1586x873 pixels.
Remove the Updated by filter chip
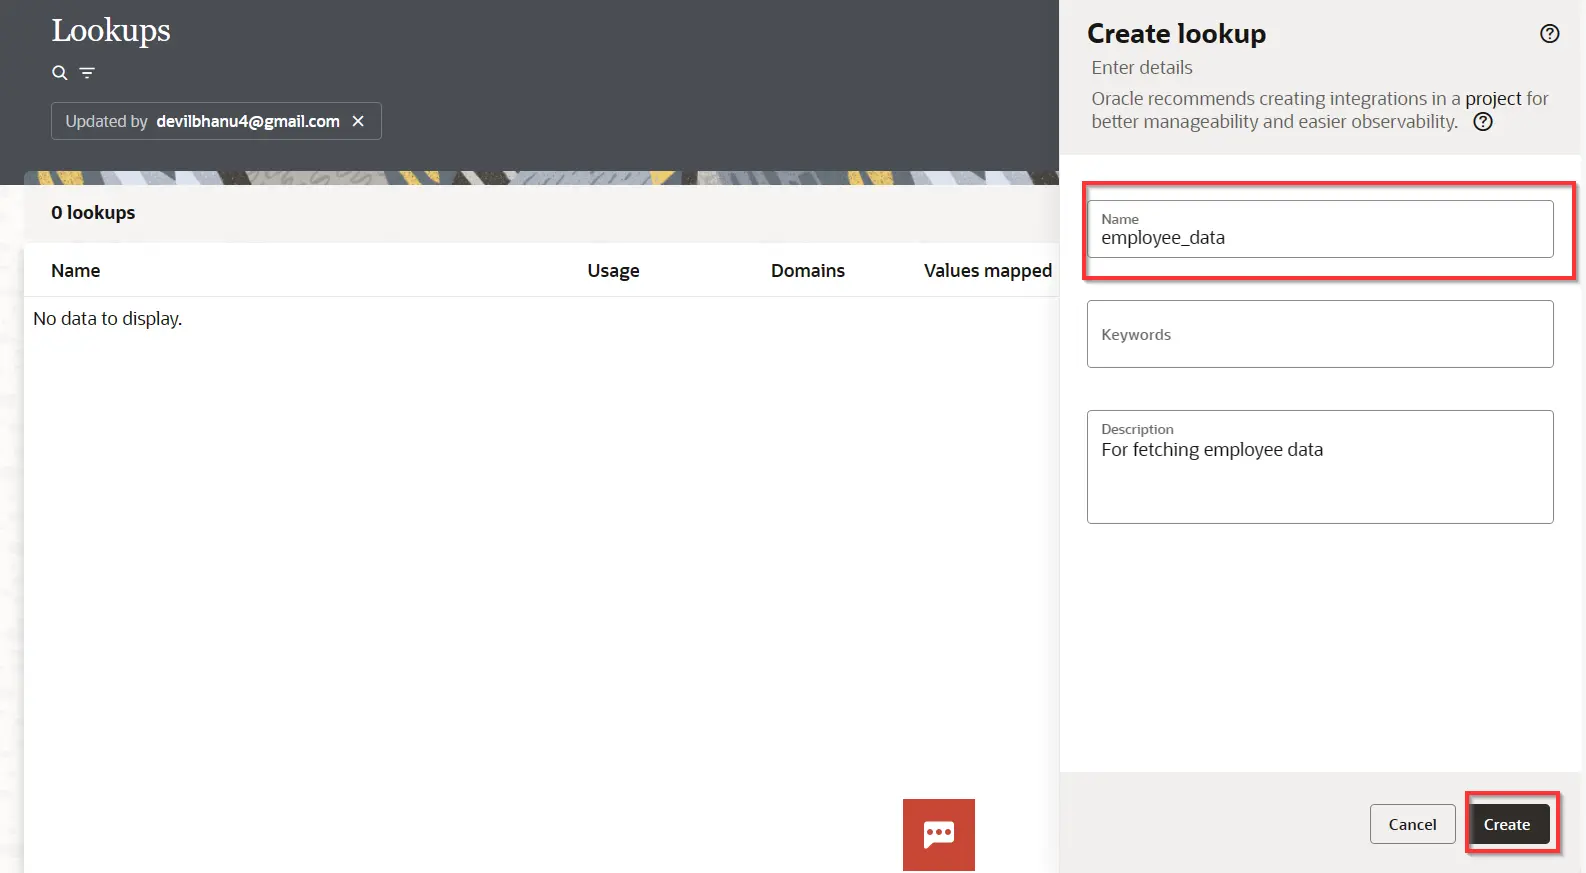coord(358,121)
